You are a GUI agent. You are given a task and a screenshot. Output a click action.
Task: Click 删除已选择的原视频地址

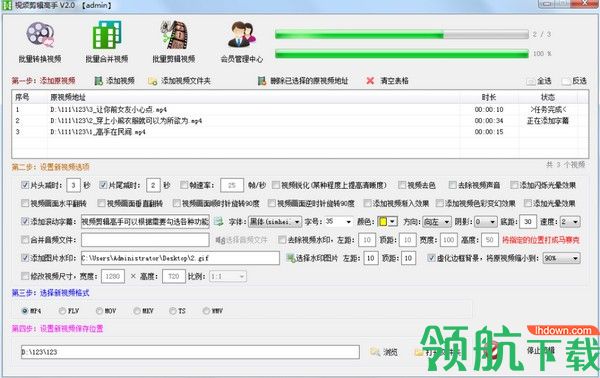303,81
